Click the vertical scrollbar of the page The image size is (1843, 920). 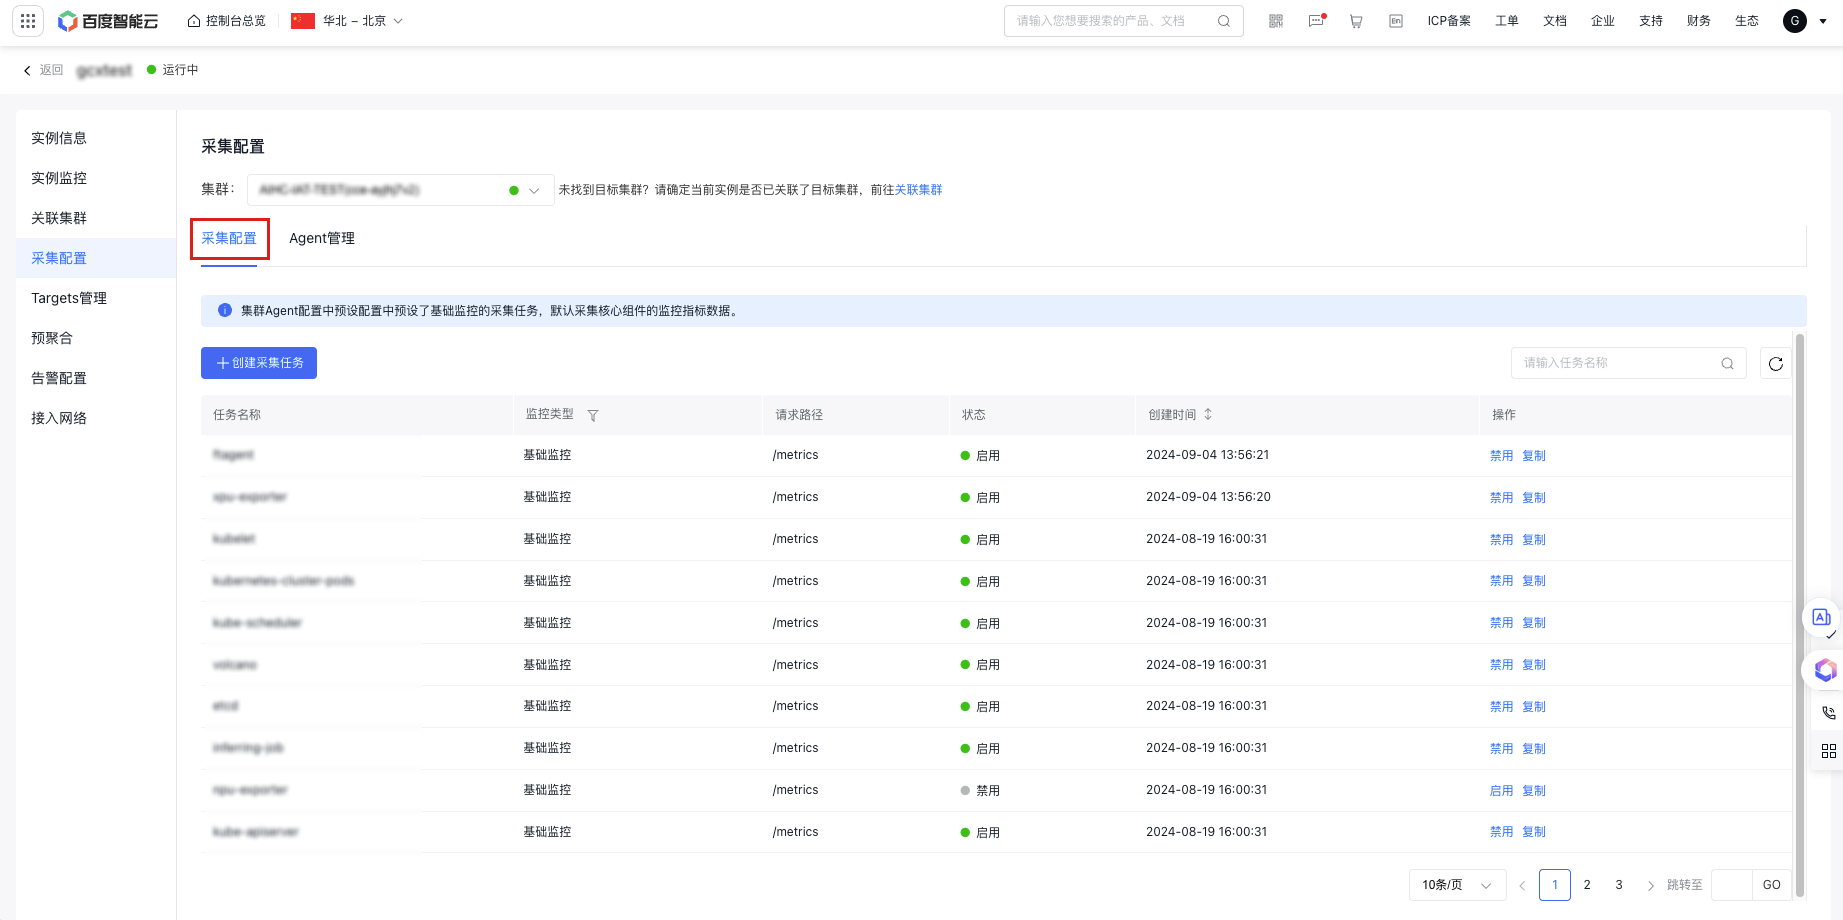pos(1800,615)
